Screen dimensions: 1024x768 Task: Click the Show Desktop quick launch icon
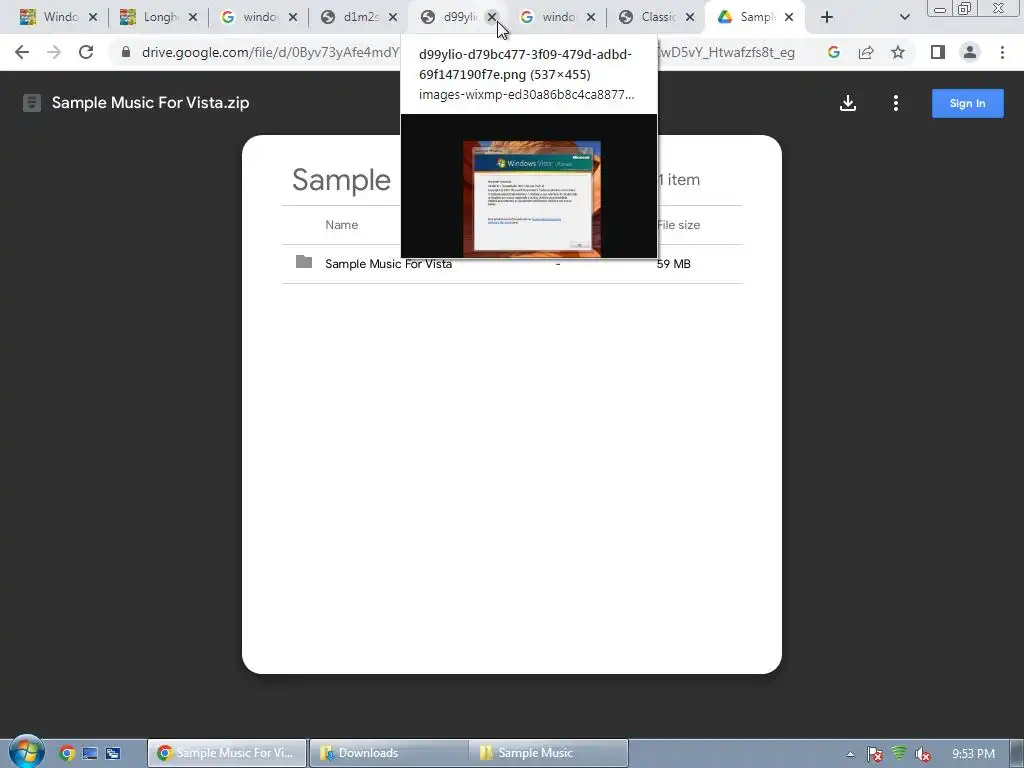89,753
